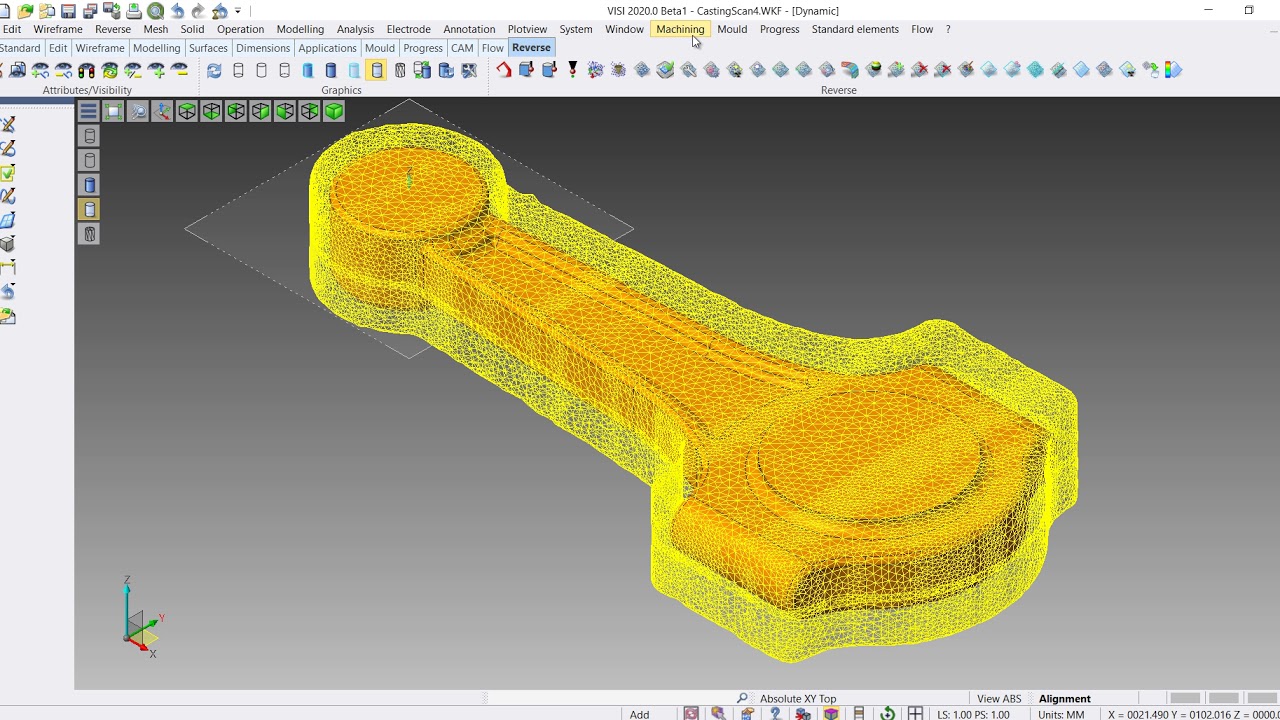Click the Save icon in quick access toolbar
This screenshot has width=1280, height=720.
tap(69, 11)
